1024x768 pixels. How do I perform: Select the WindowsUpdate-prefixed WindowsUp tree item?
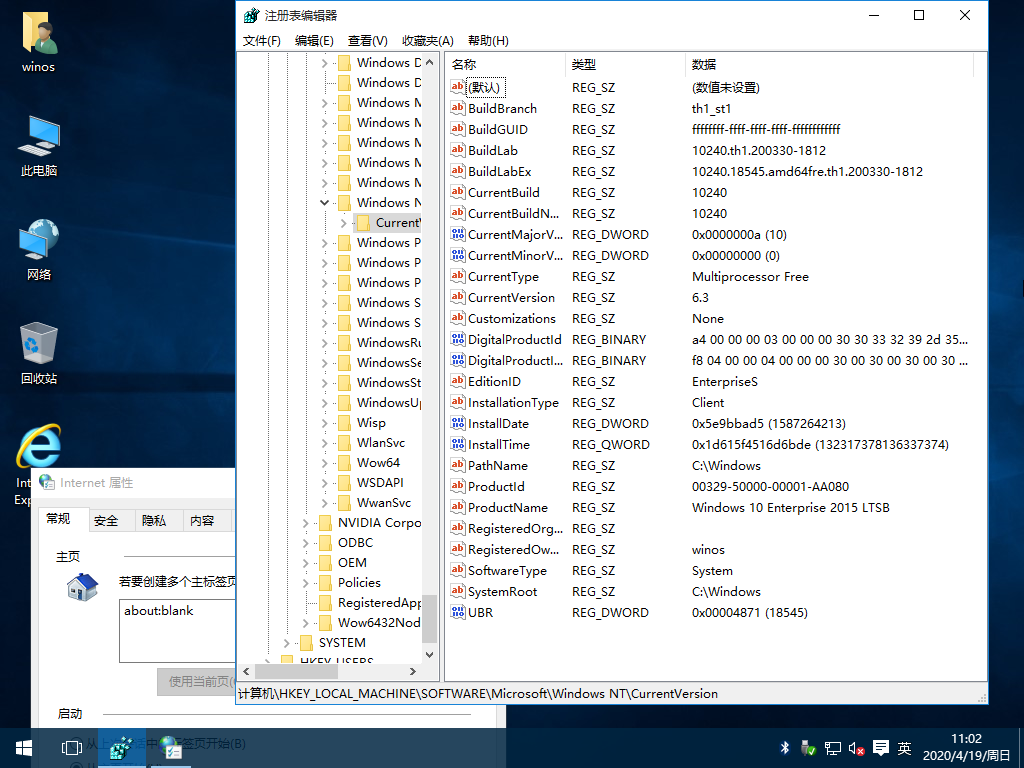click(389, 402)
